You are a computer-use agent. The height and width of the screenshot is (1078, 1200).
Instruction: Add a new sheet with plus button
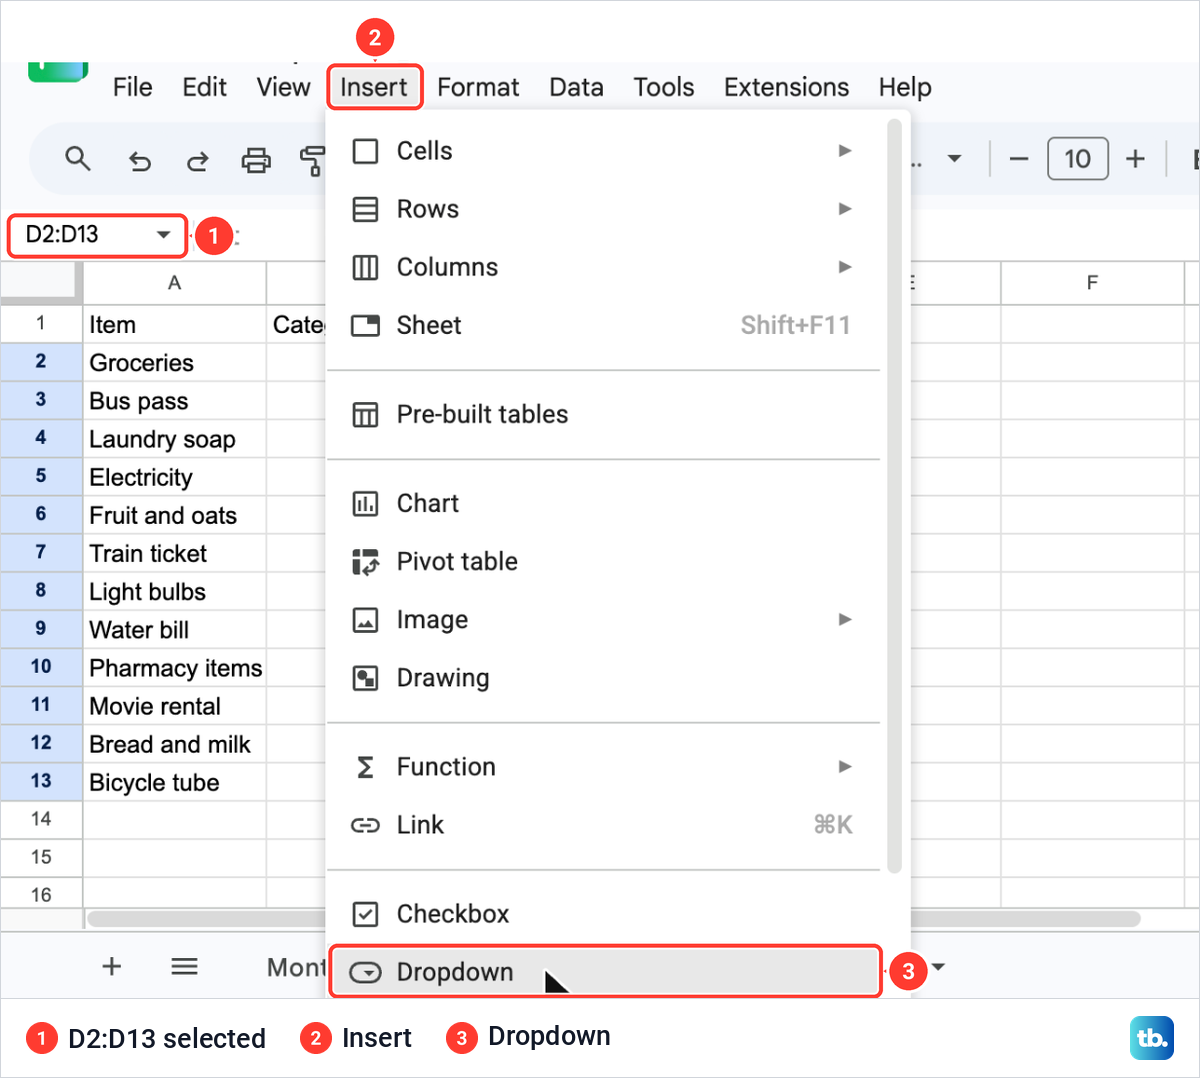tap(112, 966)
